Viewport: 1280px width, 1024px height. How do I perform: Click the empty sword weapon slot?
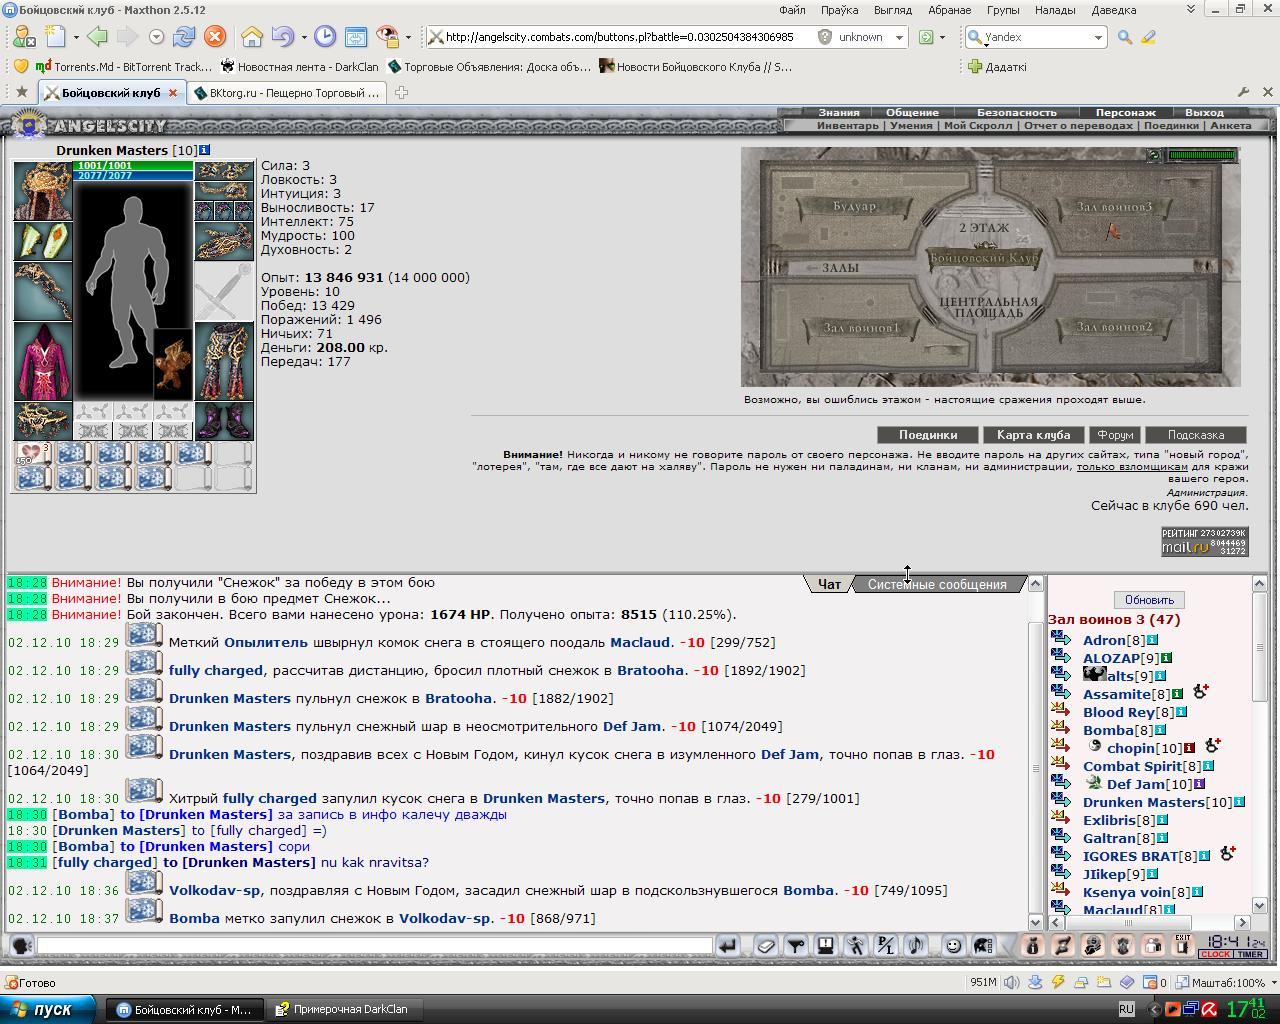click(224, 291)
